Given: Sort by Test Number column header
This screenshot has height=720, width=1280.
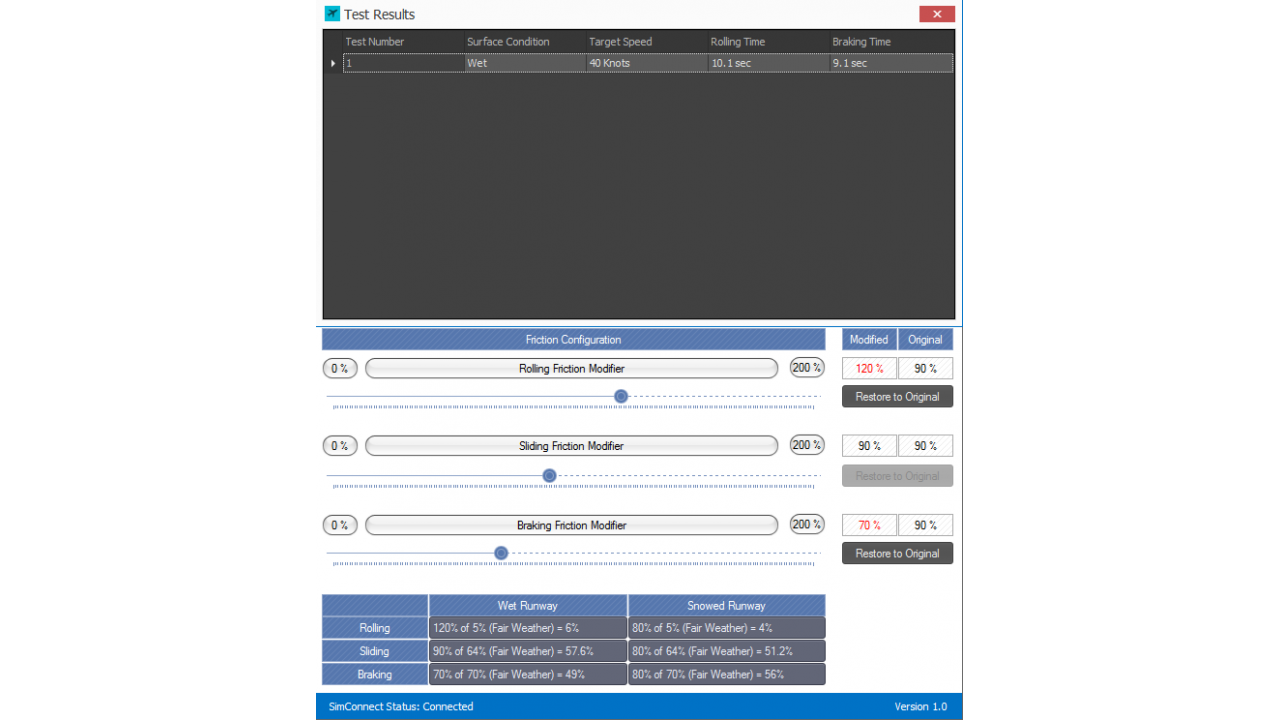Looking at the screenshot, I should pos(375,42).
